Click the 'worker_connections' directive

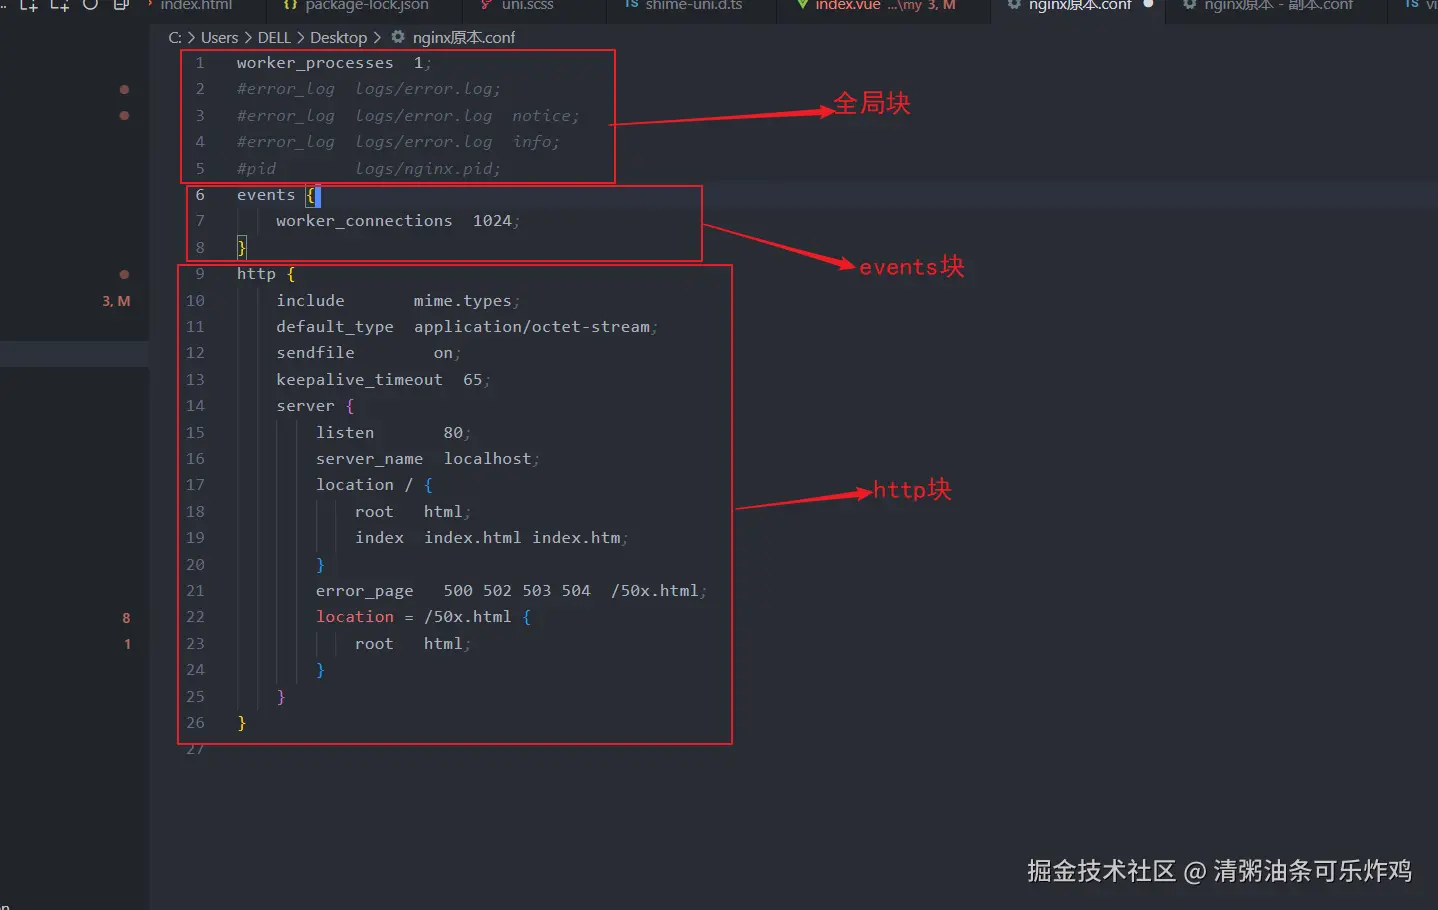(x=364, y=221)
